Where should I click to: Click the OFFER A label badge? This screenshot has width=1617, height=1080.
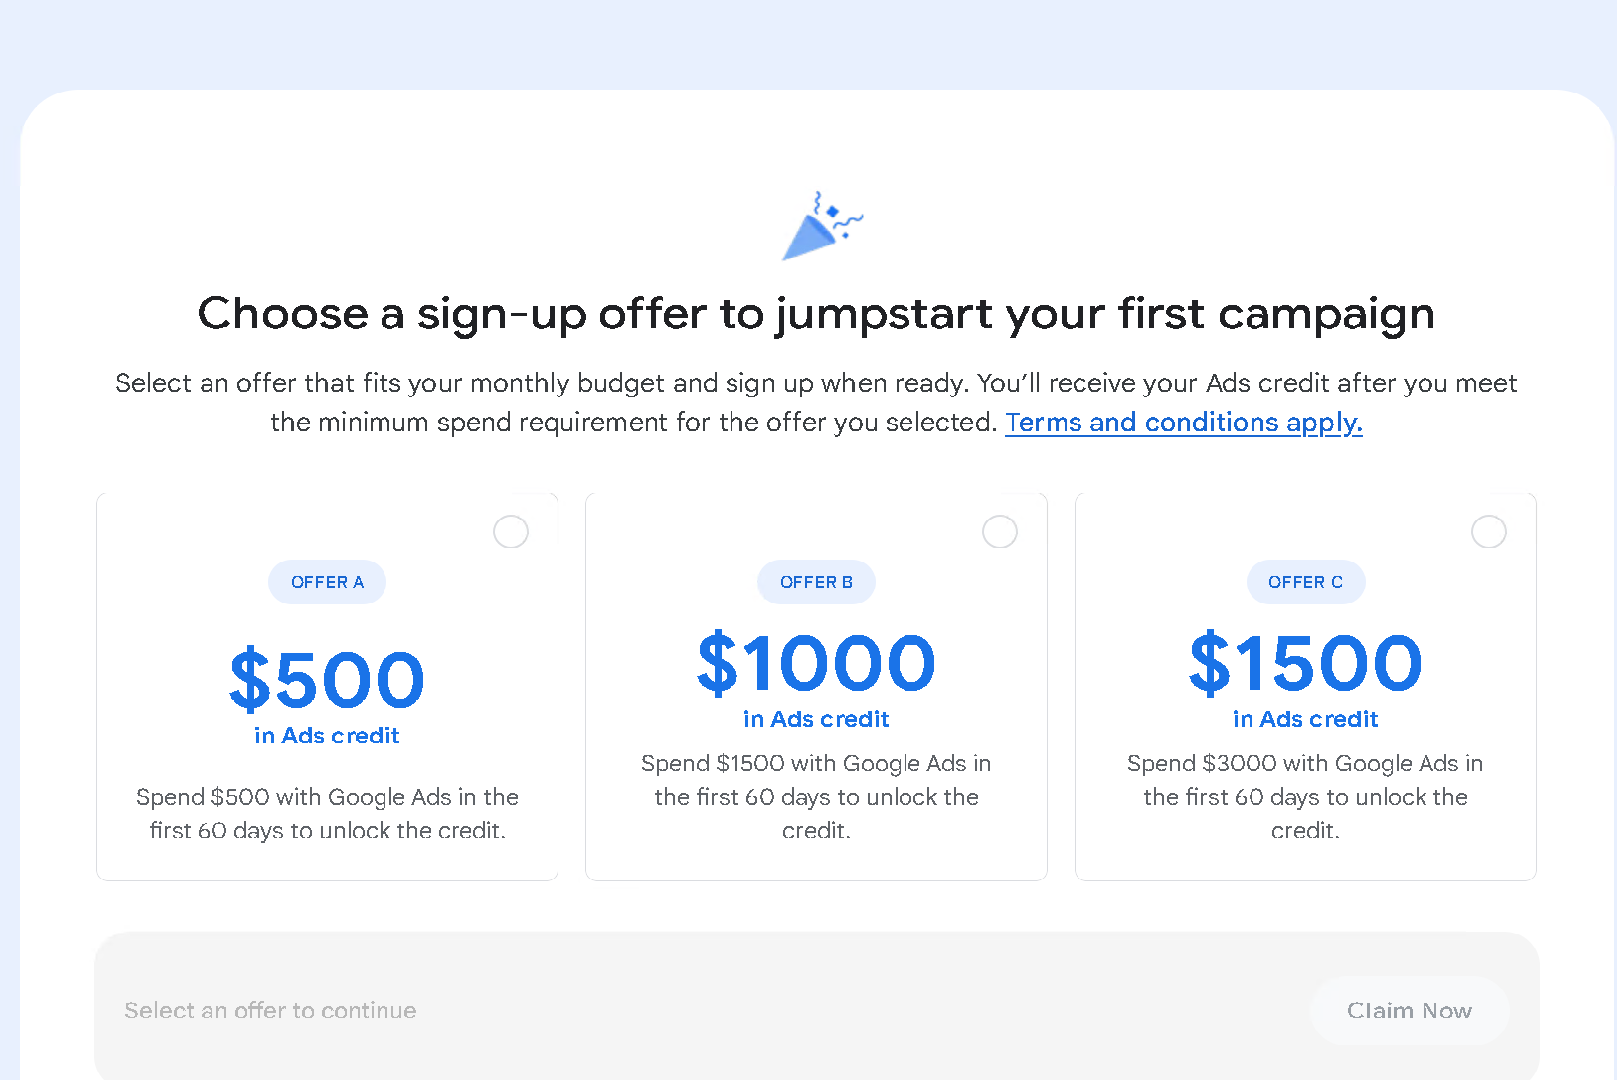coord(327,582)
